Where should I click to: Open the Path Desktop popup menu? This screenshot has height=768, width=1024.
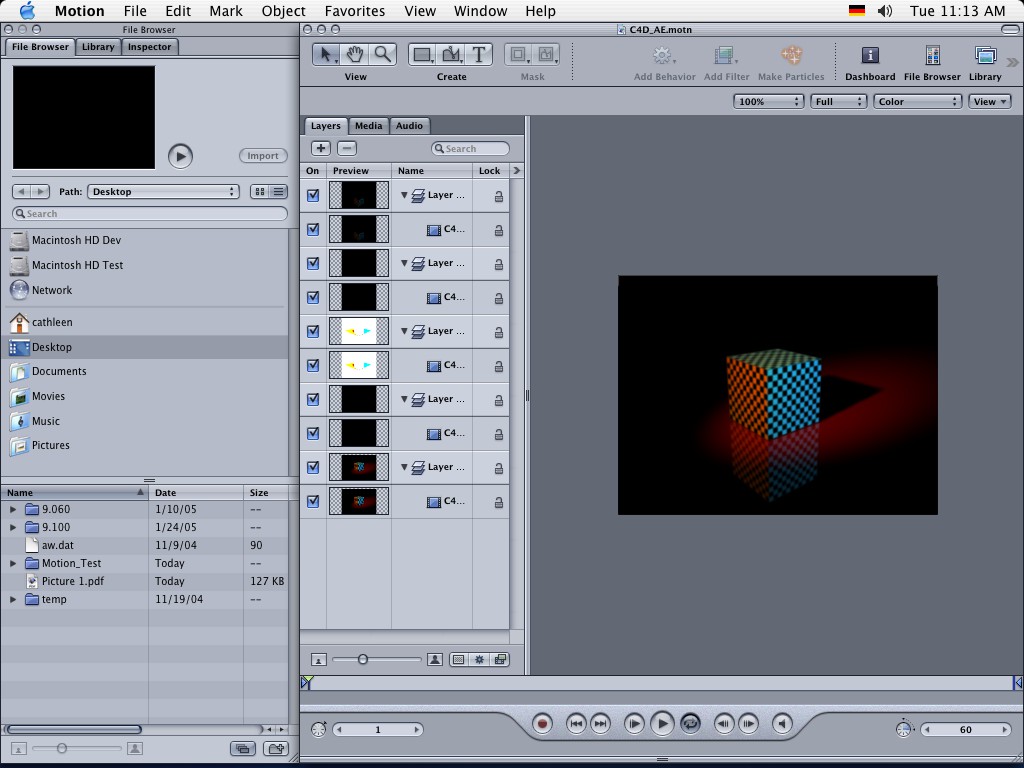click(163, 192)
